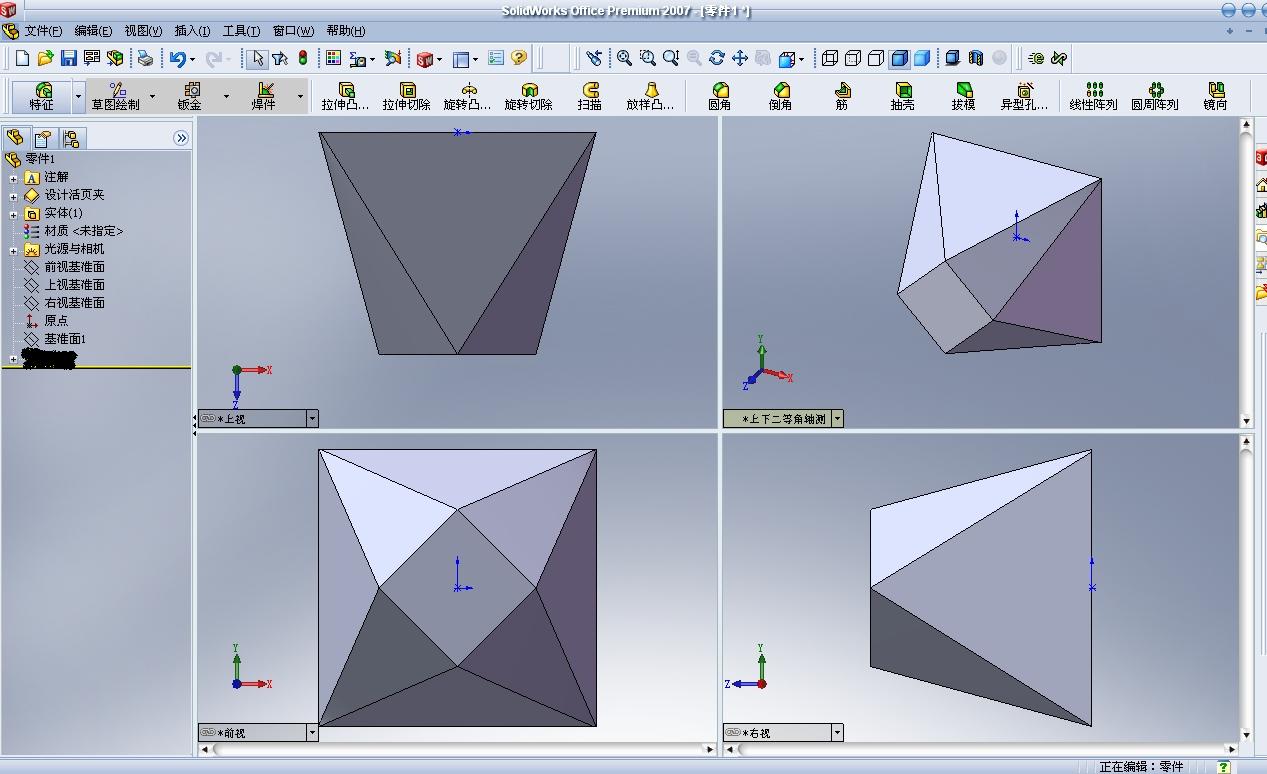Screen dimensions: 1267x774
Task: Open dropdown arrow next to 特征
Action: [78, 97]
